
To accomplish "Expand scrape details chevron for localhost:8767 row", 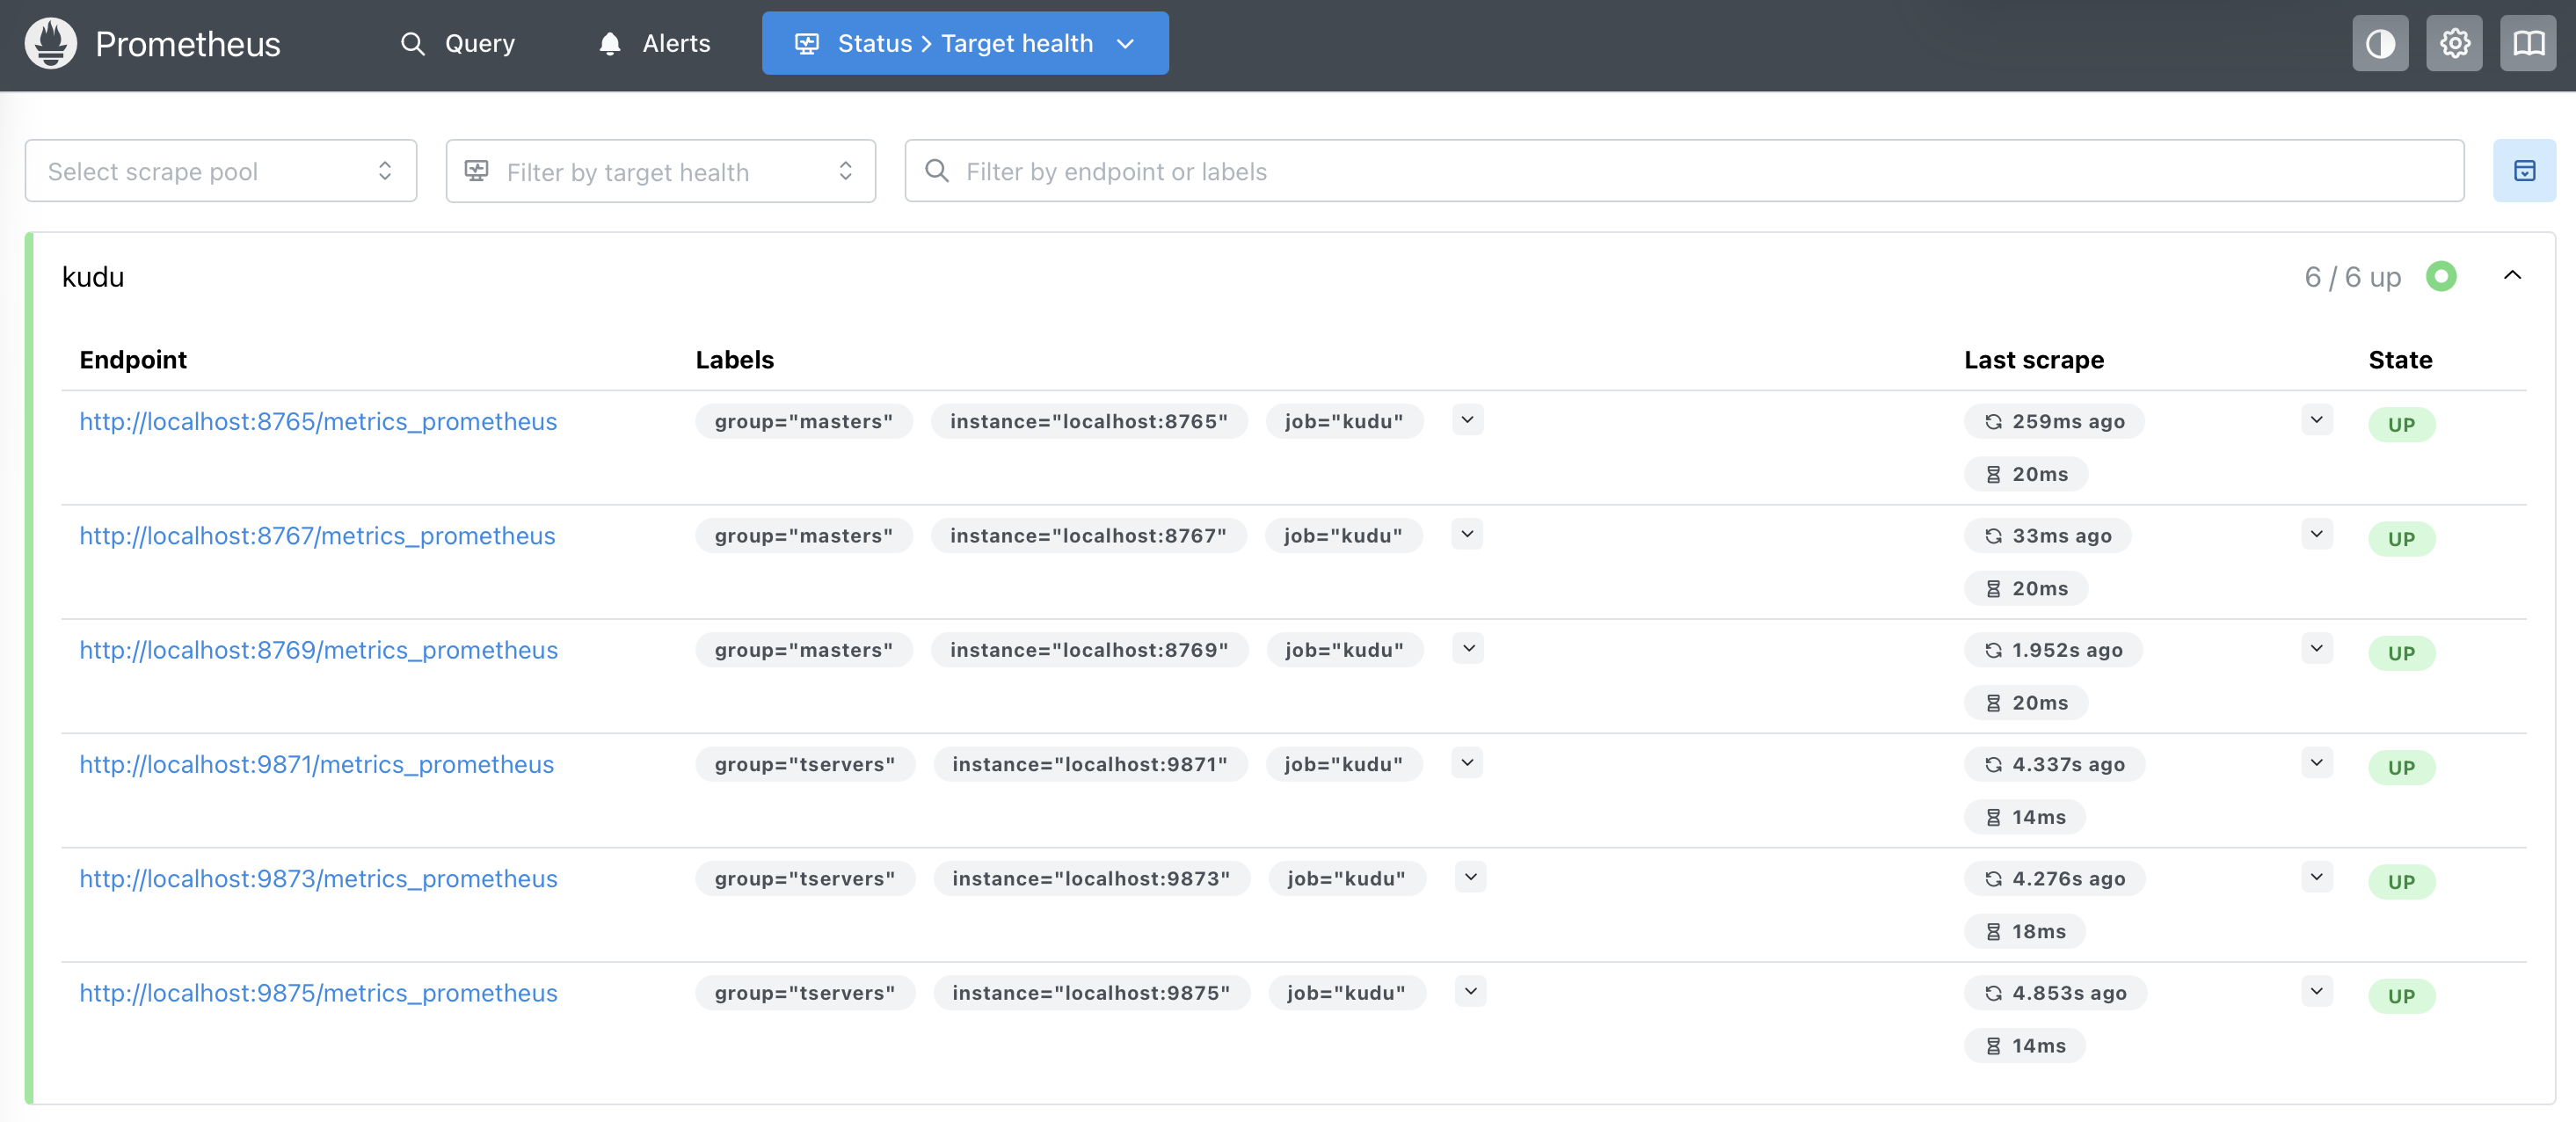I will point(2316,534).
